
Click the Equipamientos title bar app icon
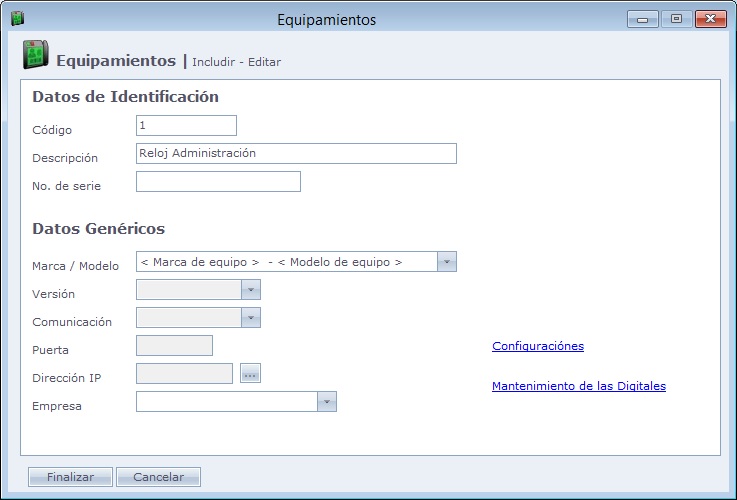tap(17, 19)
